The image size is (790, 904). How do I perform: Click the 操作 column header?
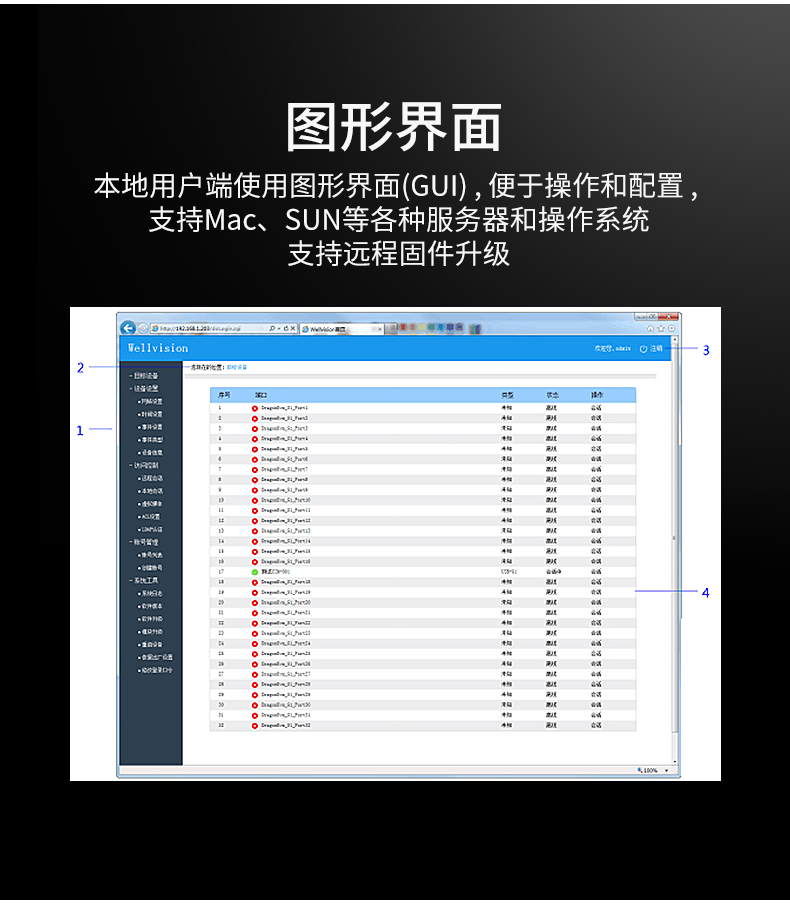(x=597, y=396)
